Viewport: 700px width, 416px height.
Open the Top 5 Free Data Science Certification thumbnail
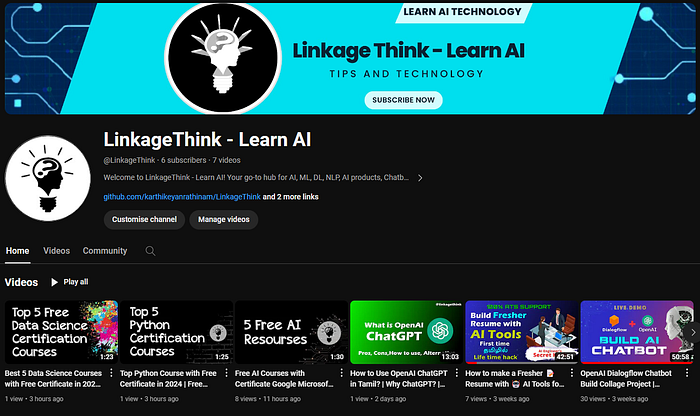62,332
